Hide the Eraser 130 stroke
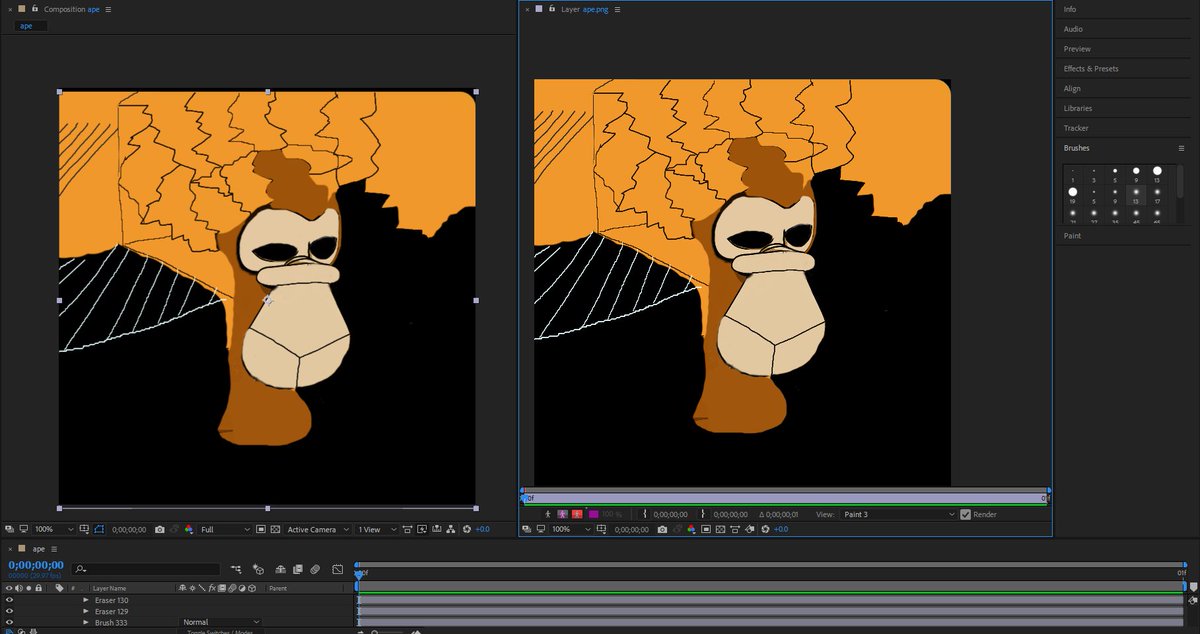This screenshot has height=634, width=1200. click(9, 600)
